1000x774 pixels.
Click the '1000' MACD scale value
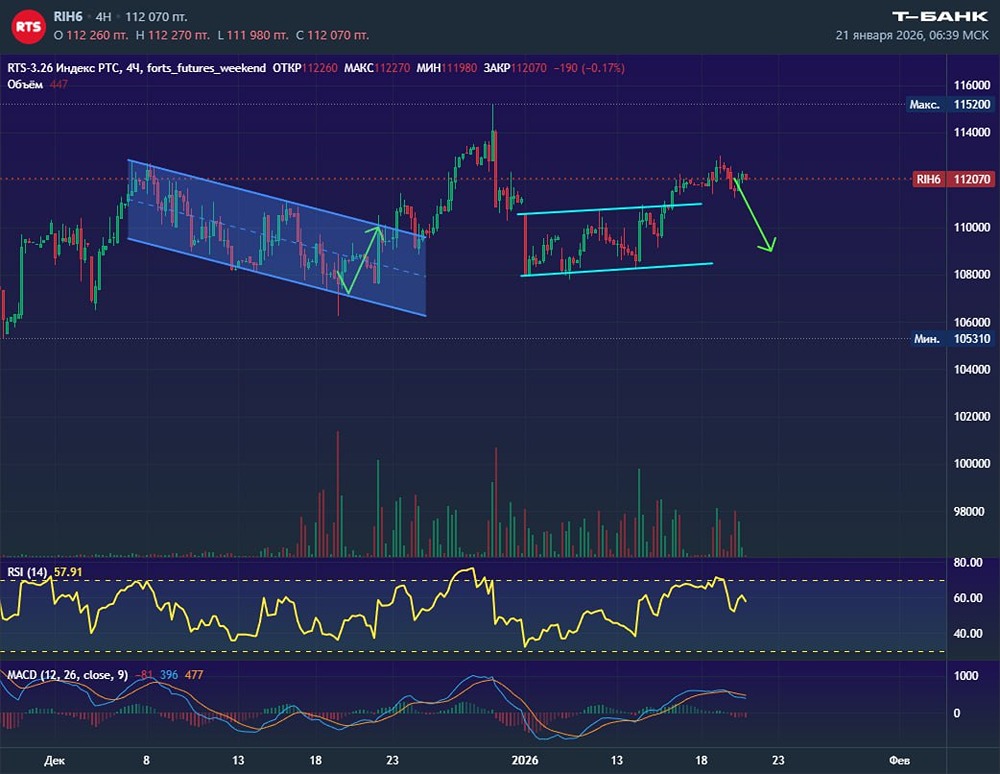[966, 676]
